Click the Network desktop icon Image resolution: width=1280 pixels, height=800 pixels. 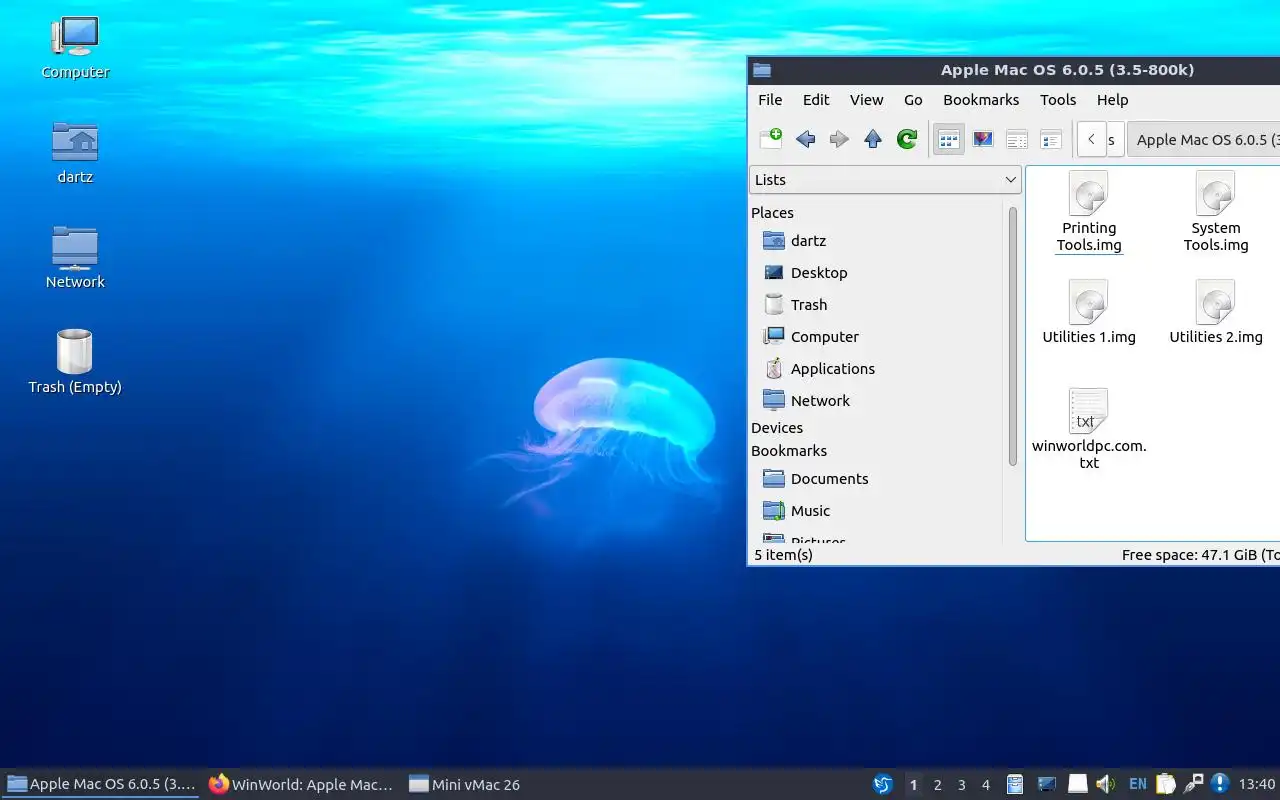point(75,257)
